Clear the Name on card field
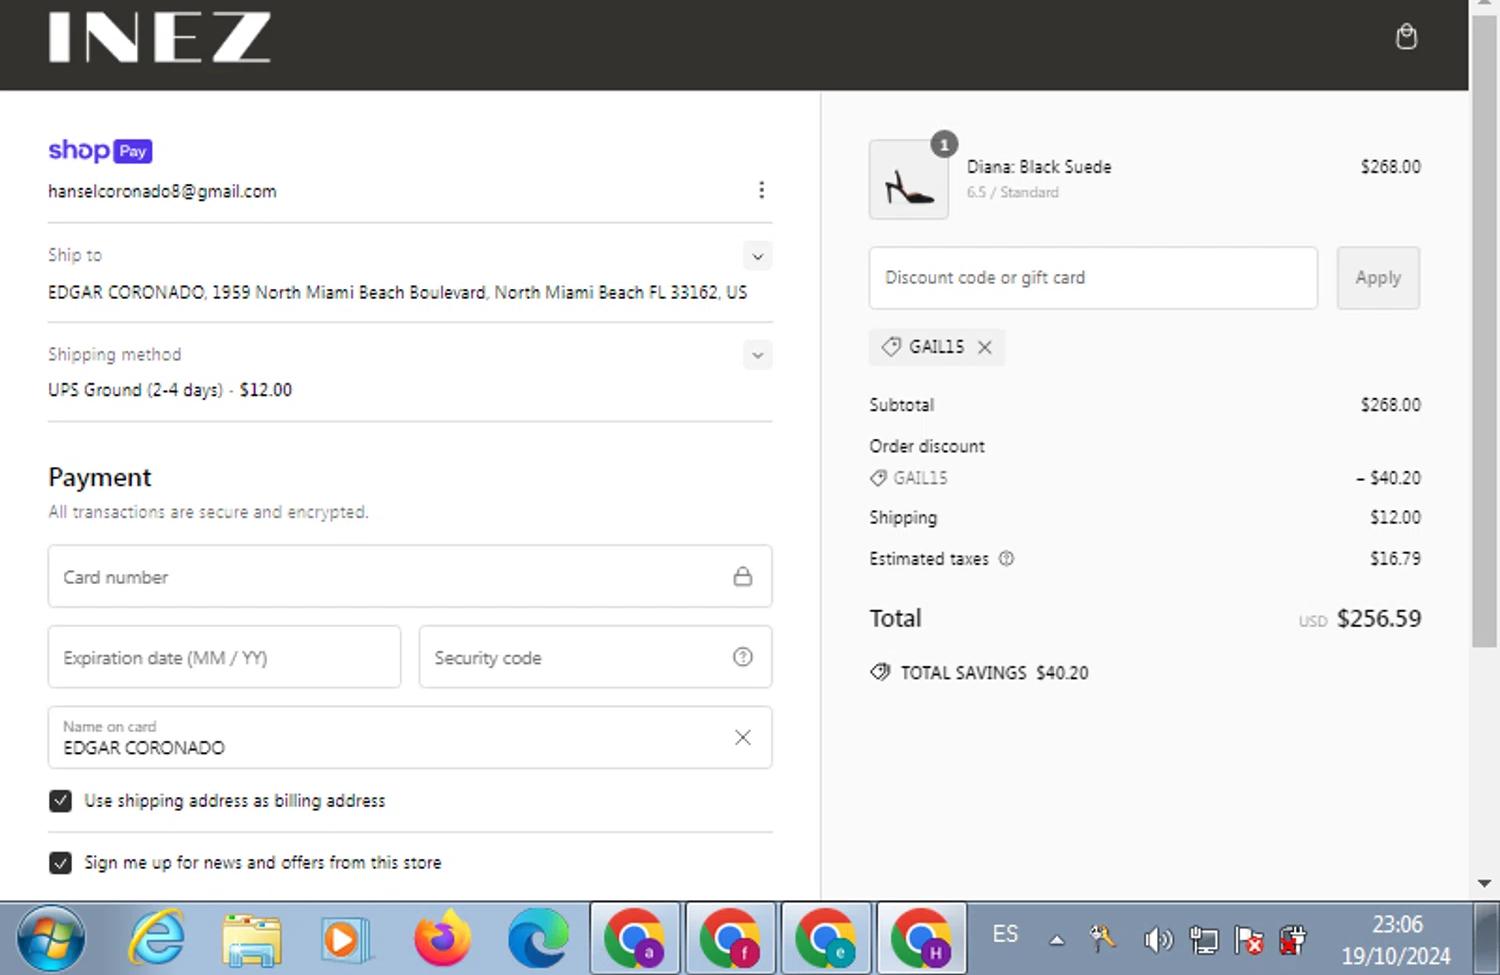The width and height of the screenshot is (1500, 975). 743,737
